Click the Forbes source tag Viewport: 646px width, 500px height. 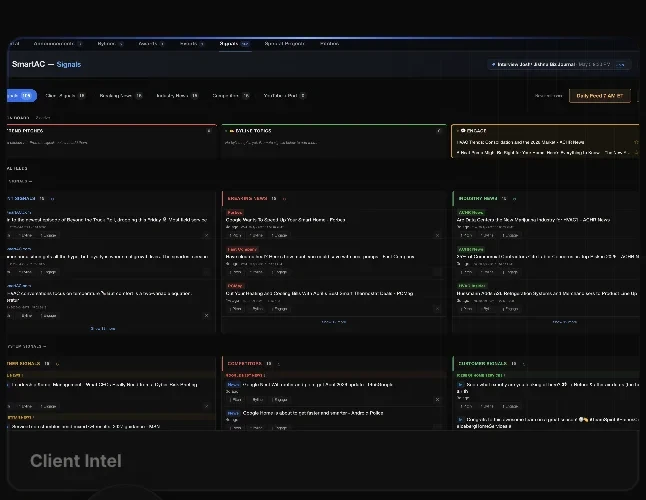[x=234, y=213]
